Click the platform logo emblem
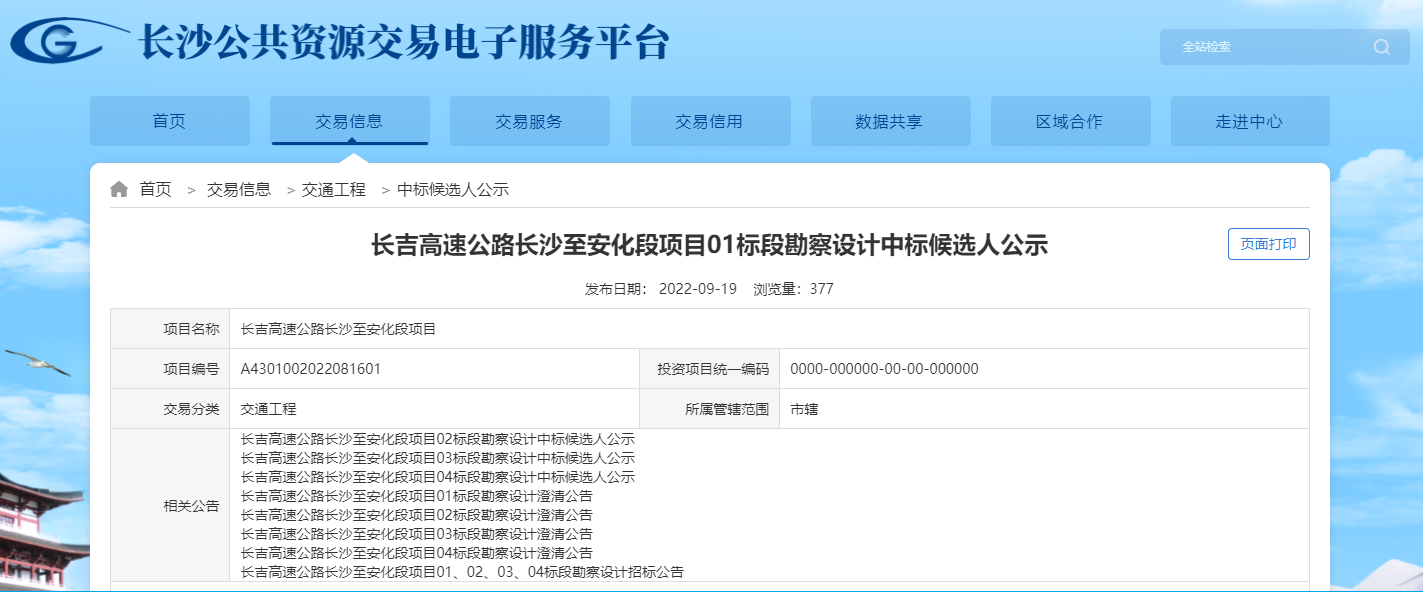The height and width of the screenshot is (592, 1423). click(68, 42)
